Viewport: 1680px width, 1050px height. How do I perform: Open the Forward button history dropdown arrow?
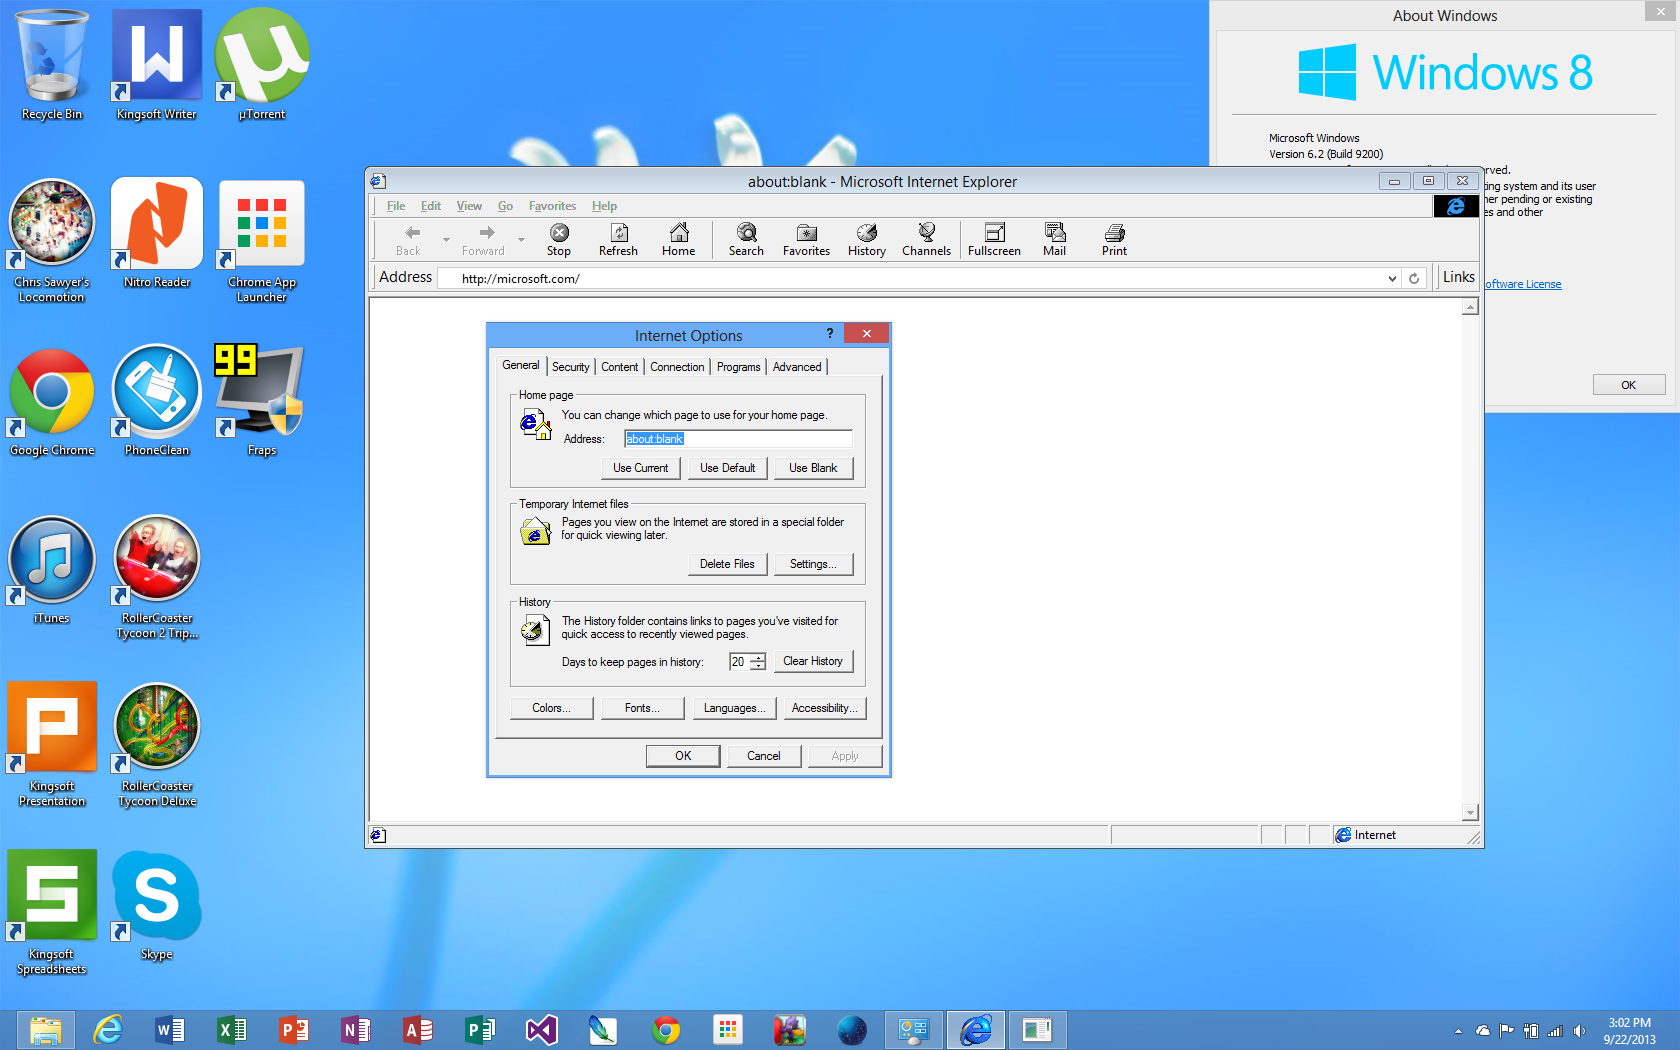[521, 240]
